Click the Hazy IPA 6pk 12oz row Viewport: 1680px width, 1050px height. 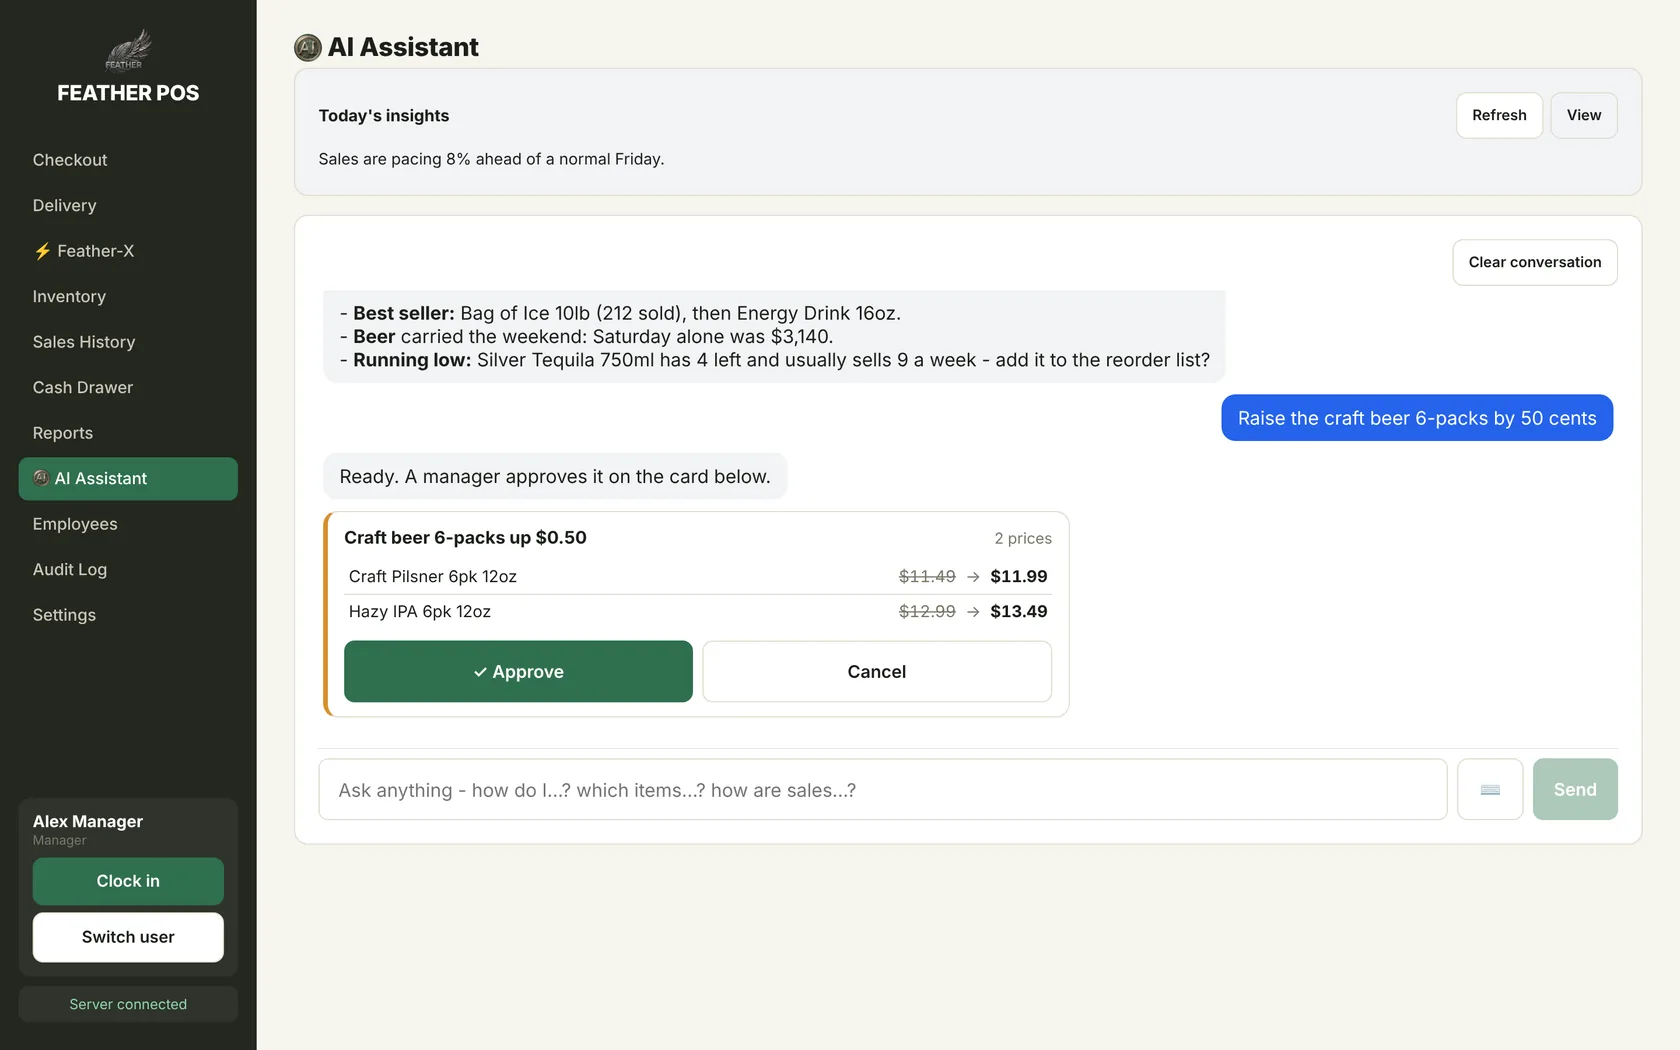[x=698, y=611]
